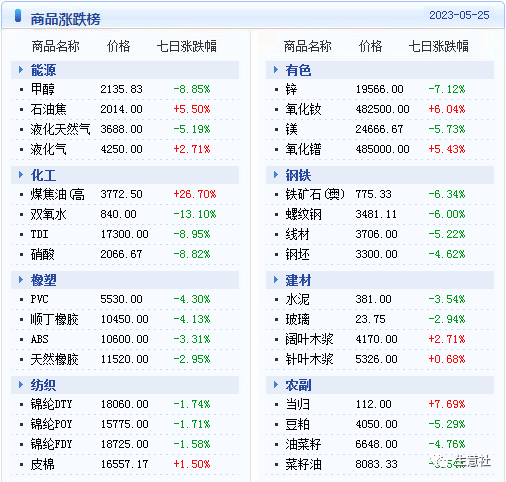The height and width of the screenshot is (482, 506).
Task: Click commodity name 锌
Action: [291, 89]
